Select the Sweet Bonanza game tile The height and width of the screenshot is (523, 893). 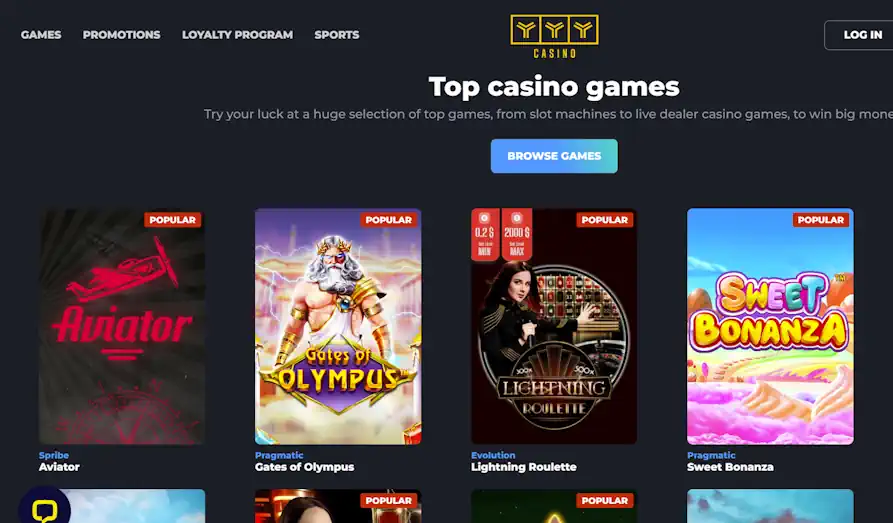(770, 326)
